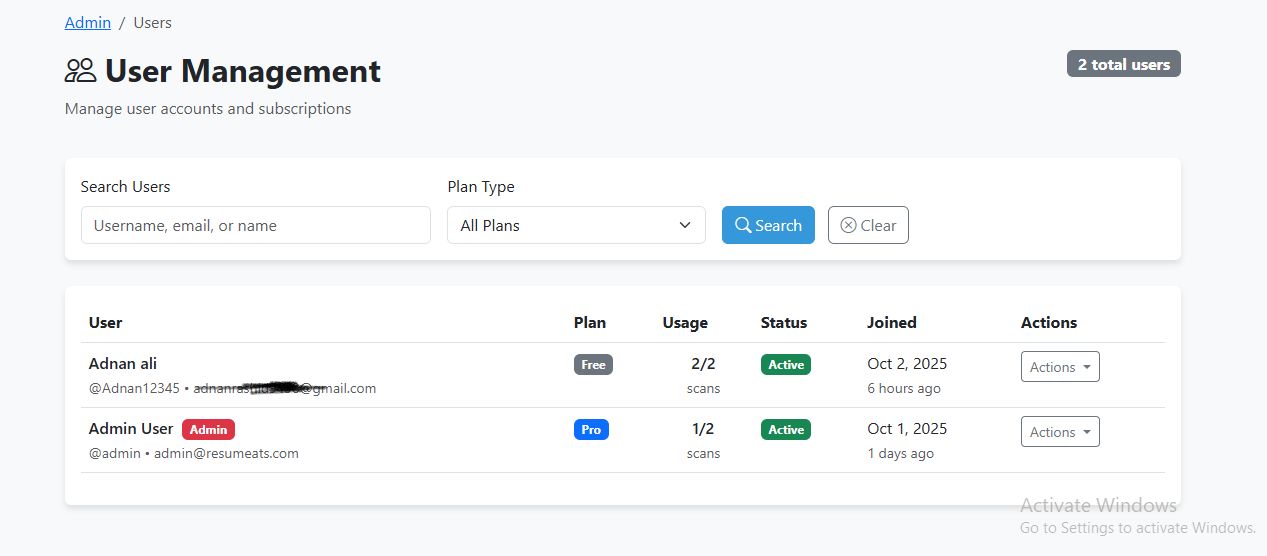Expand the Plan Type dropdown
Image resolution: width=1267 pixels, height=556 pixels.
pos(576,225)
